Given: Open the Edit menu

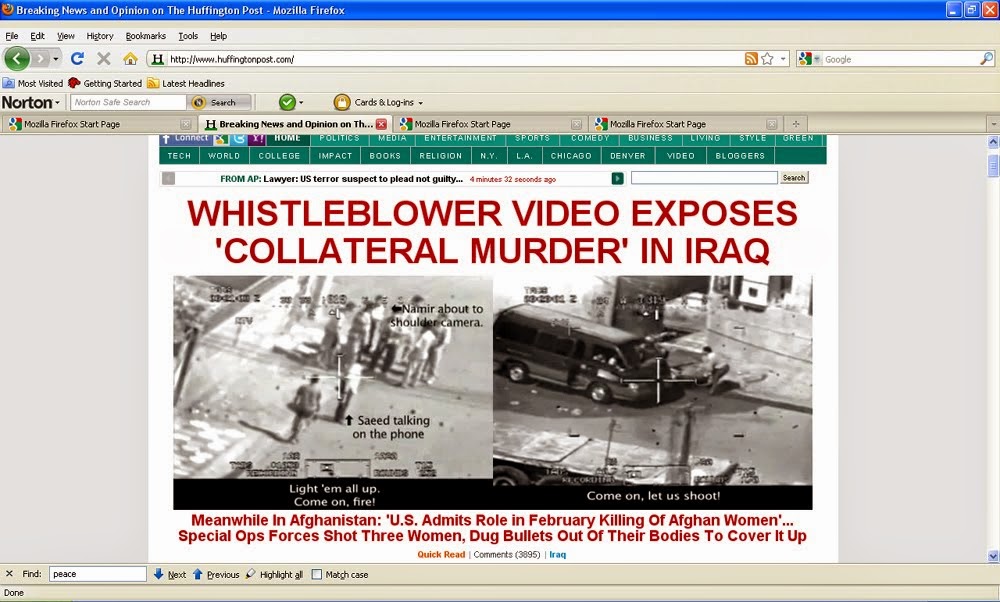Looking at the screenshot, I should pyautogui.click(x=37, y=36).
